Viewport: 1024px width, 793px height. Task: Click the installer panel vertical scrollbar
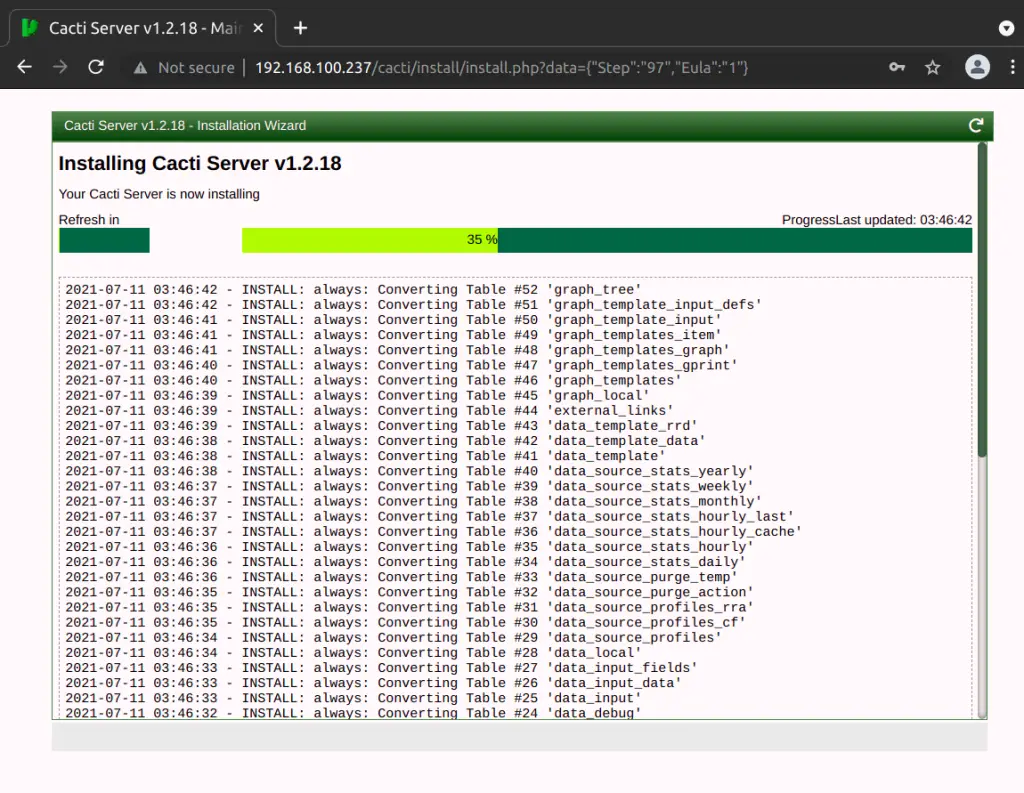pyautogui.click(x=982, y=300)
